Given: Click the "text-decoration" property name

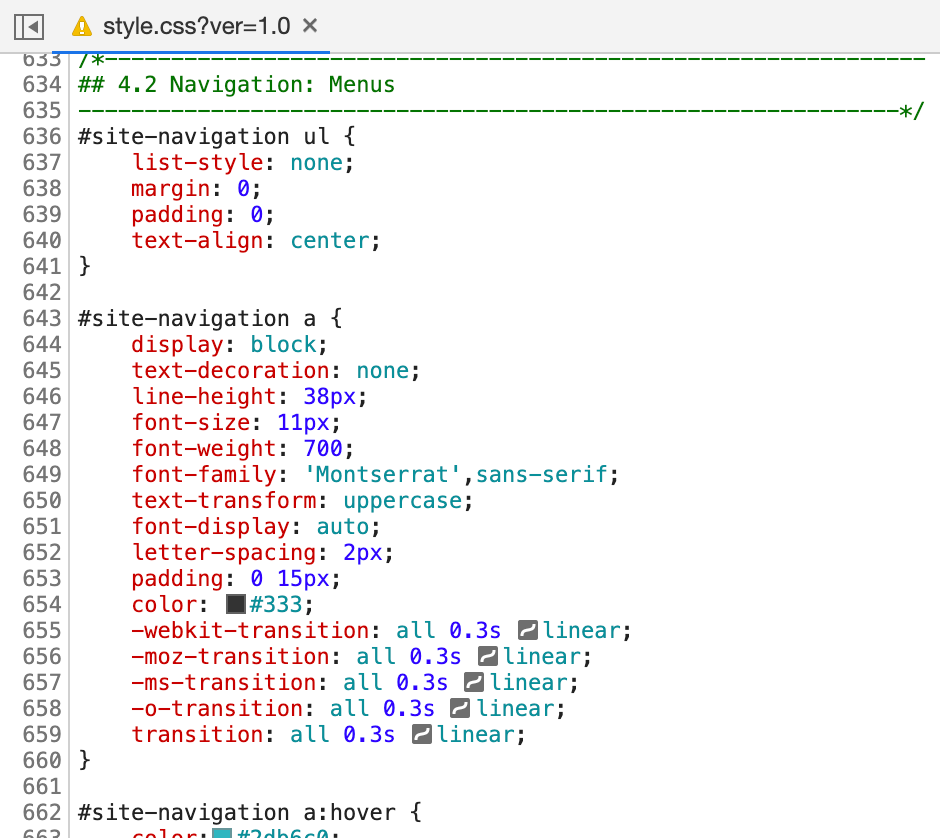Looking at the screenshot, I should [231, 370].
